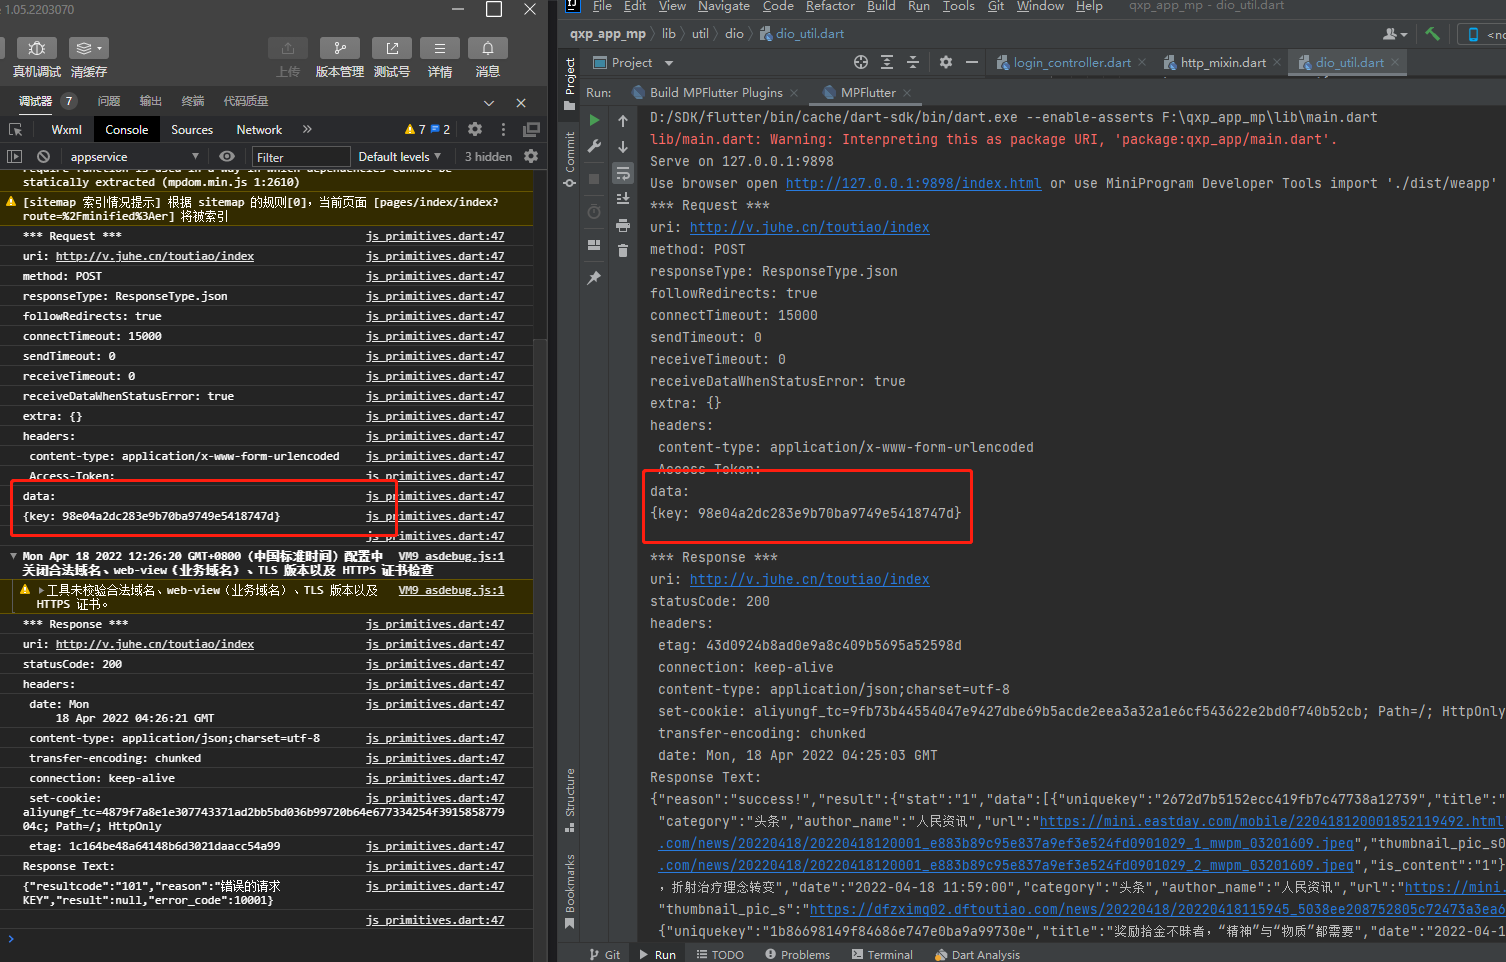Viewport: 1506px width, 962px height.
Task: Pin the MPFlutter run output tab
Action: (593, 277)
